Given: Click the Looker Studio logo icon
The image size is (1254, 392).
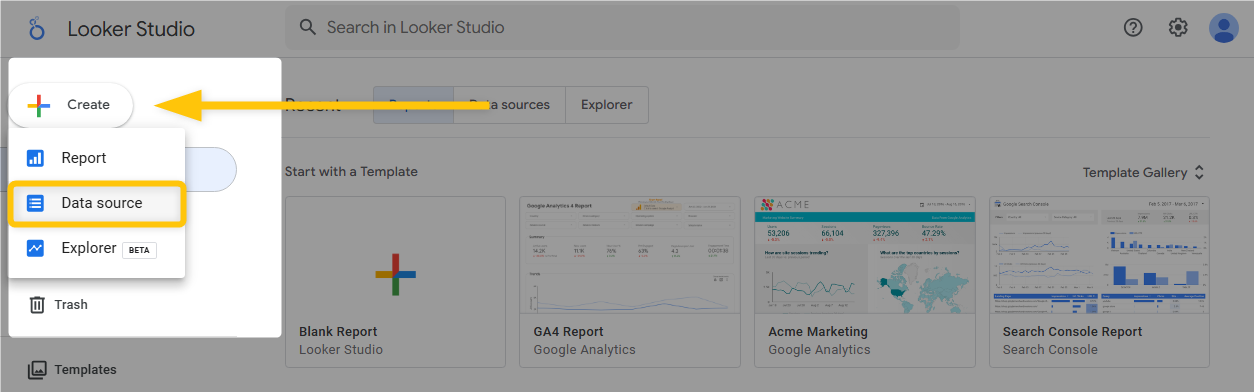Looking at the screenshot, I should point(37,28).
